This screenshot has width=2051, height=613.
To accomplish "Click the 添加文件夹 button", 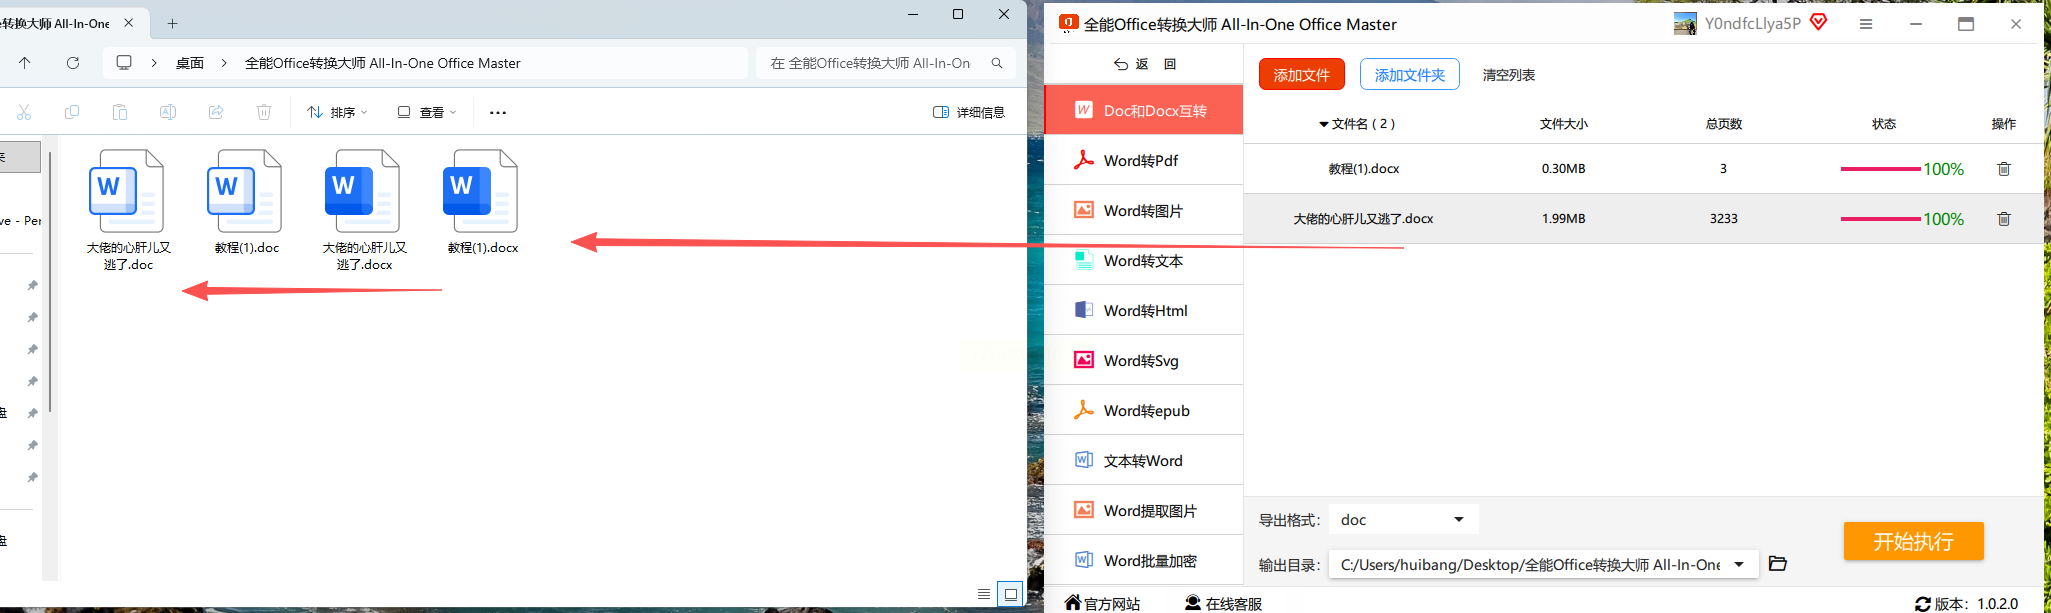I will click(x=1409, y=75).
